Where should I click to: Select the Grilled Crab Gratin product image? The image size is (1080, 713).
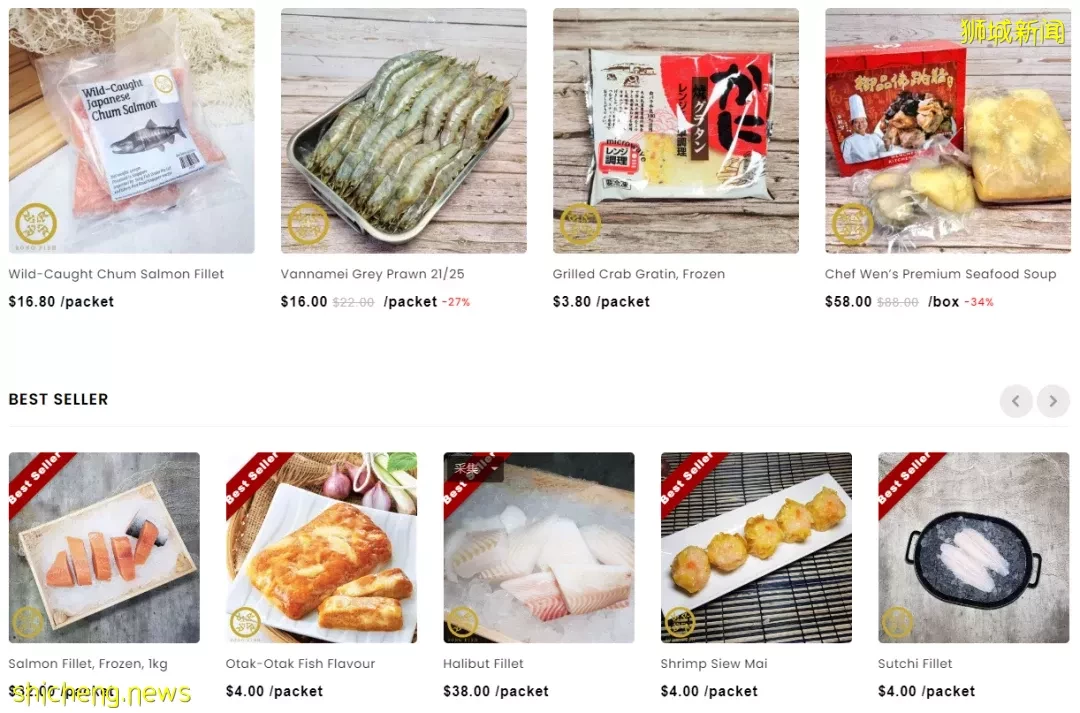676,131
